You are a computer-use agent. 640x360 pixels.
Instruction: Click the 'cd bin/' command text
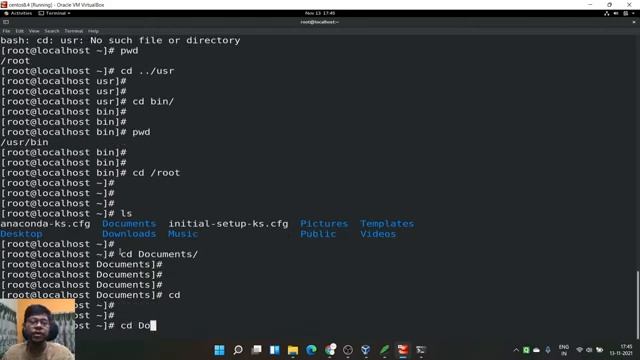coord(153,102)
